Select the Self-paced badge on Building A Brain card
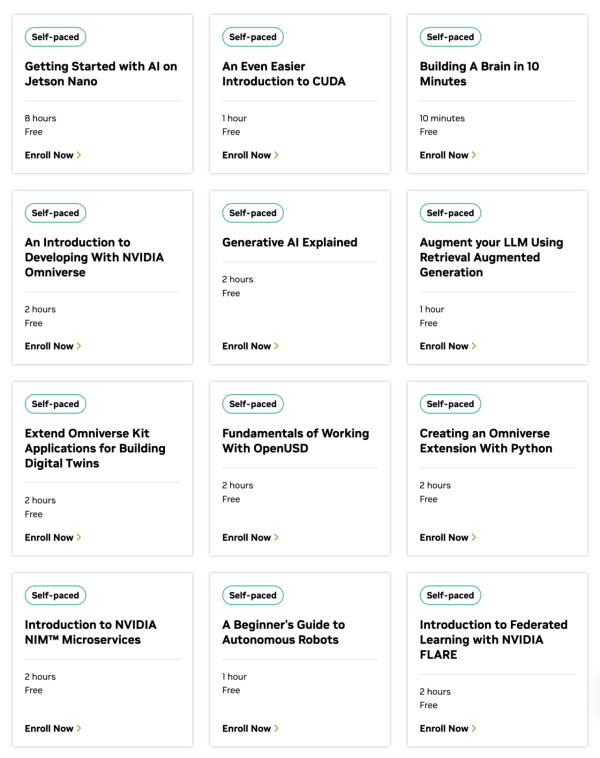600x758 pixels. pyautogui.click(x=450, y=37)
